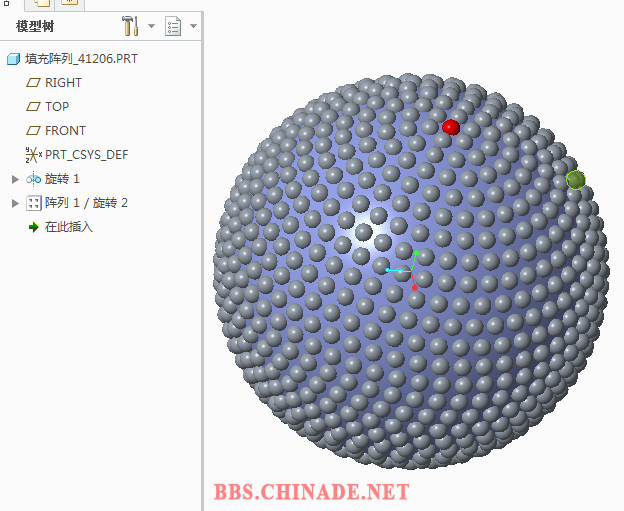The width and height of the screenshot is (624, 511).
Task: Select the 填充阵列_41206.PRT root node
Action: pos(81,59)
